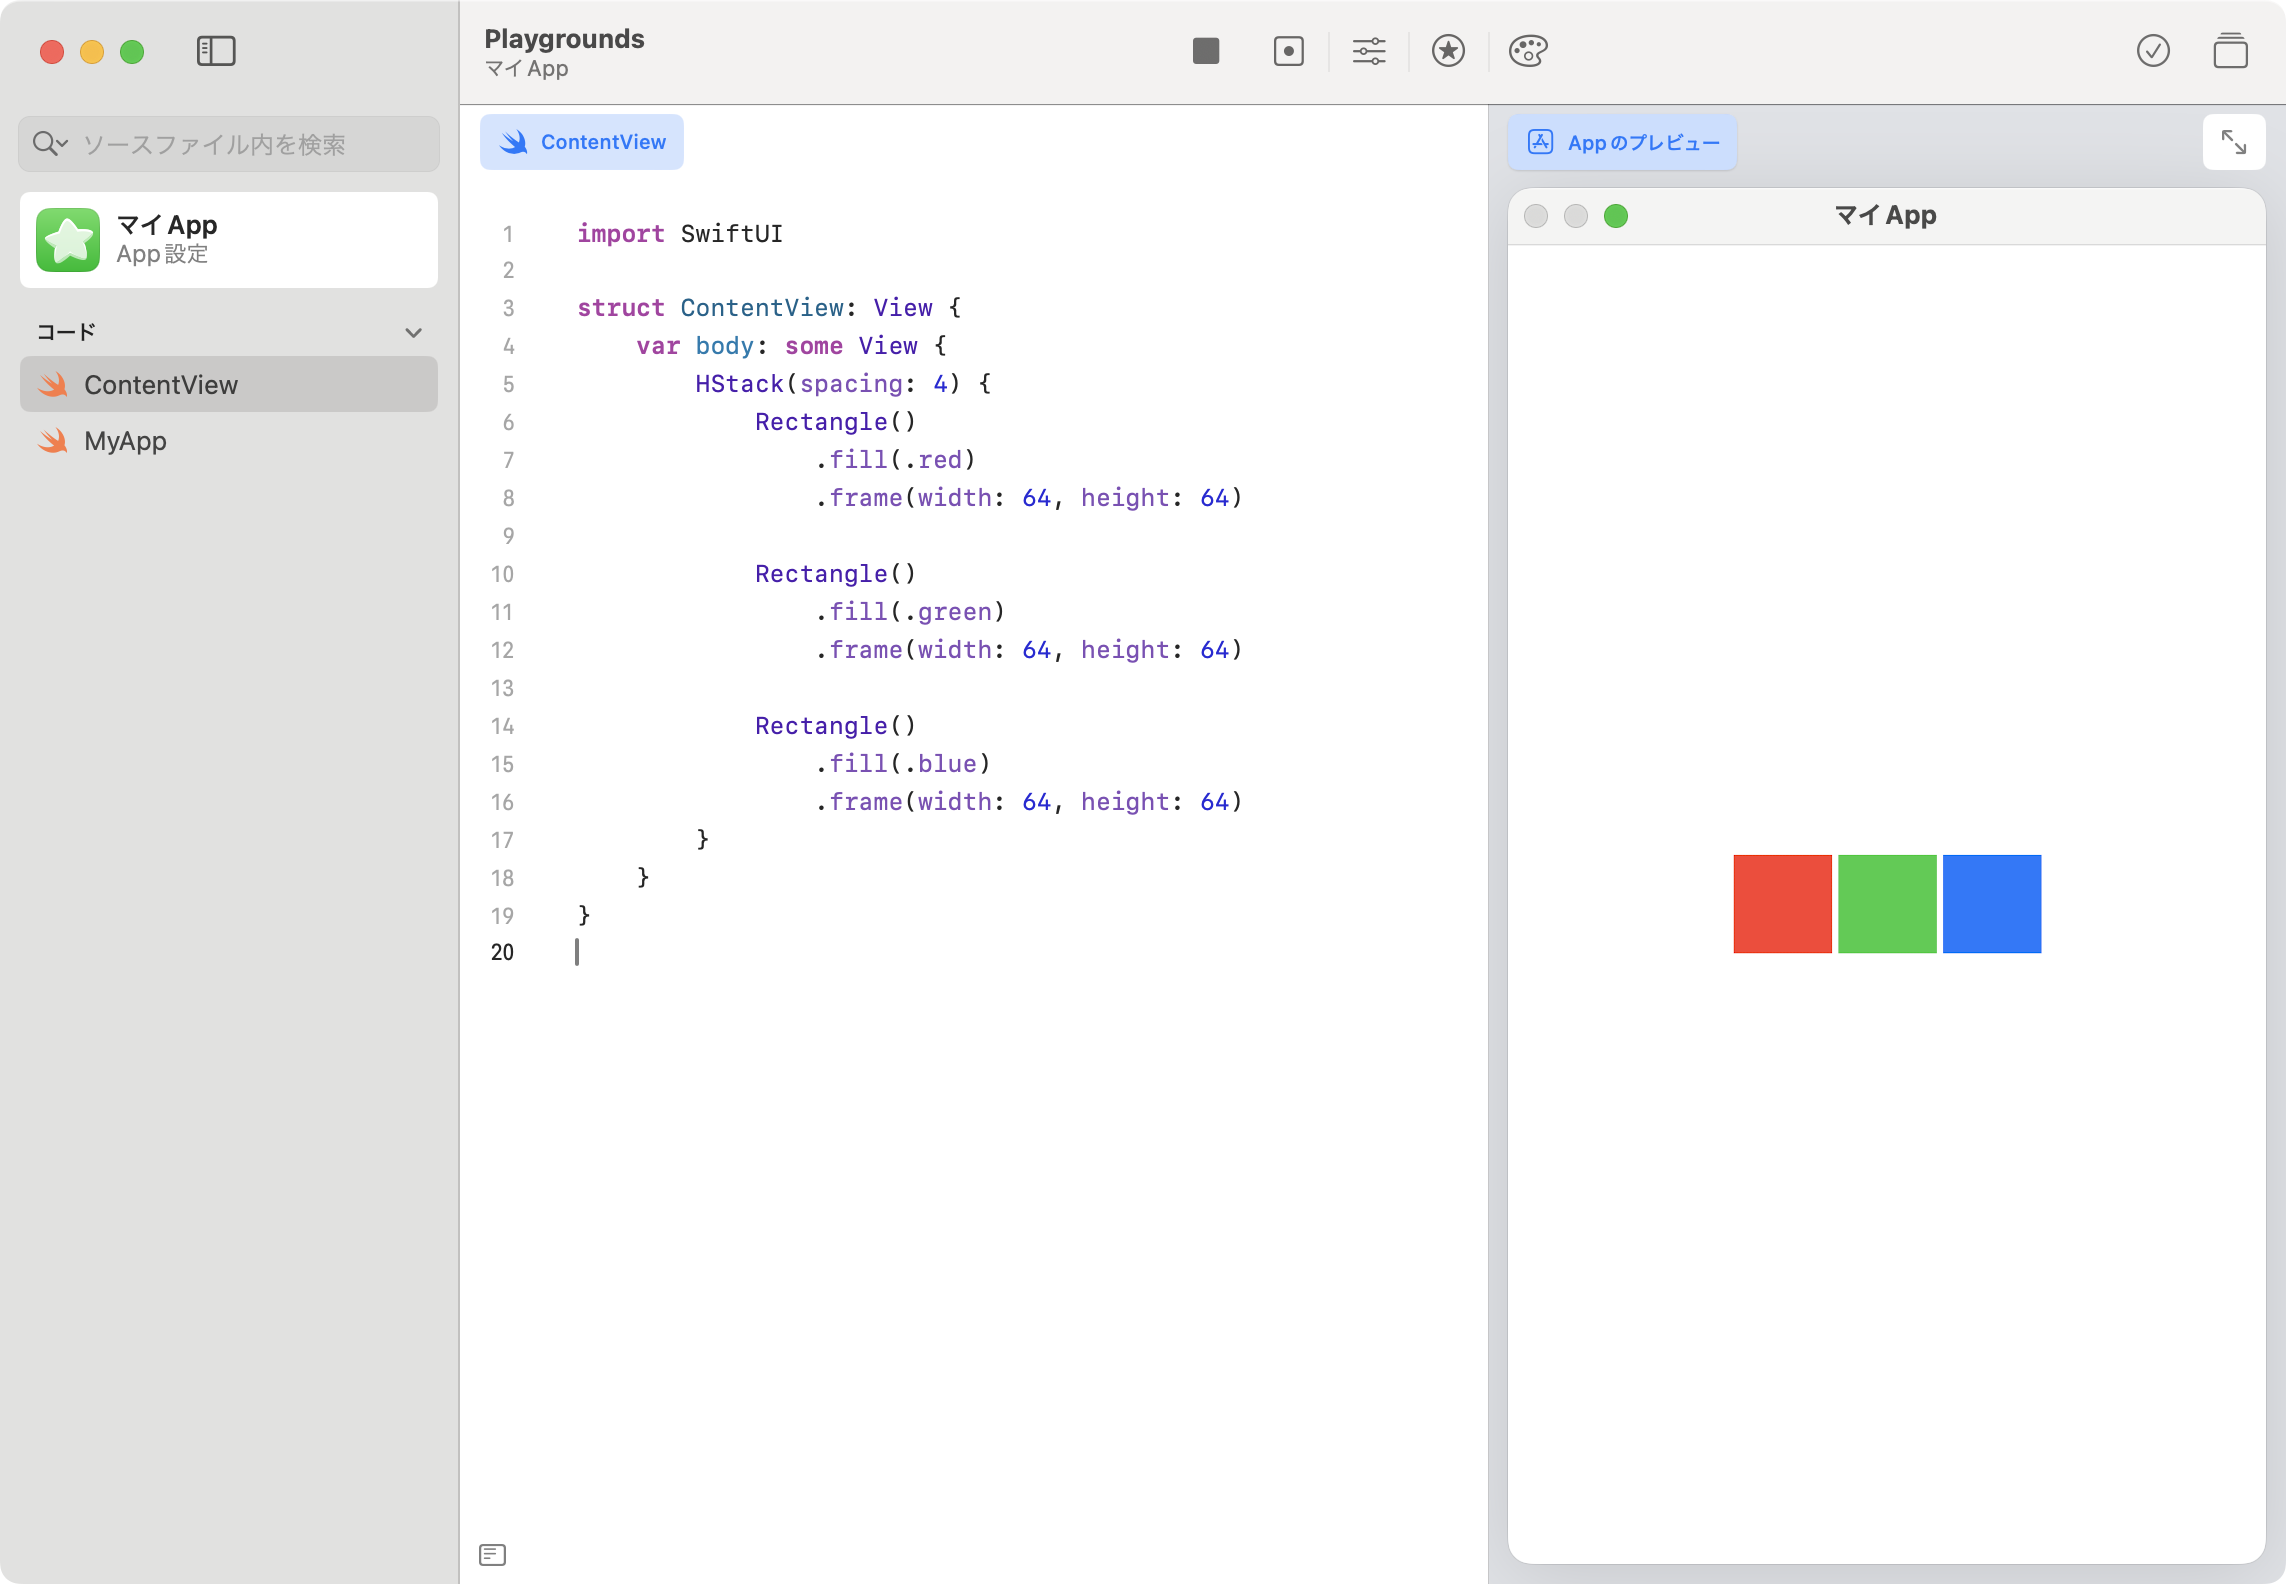The height and width of the screenshot is (1584, 2286).
Task: Open the documentation icon at bottom of editor
Action: tap(492, 1554)
